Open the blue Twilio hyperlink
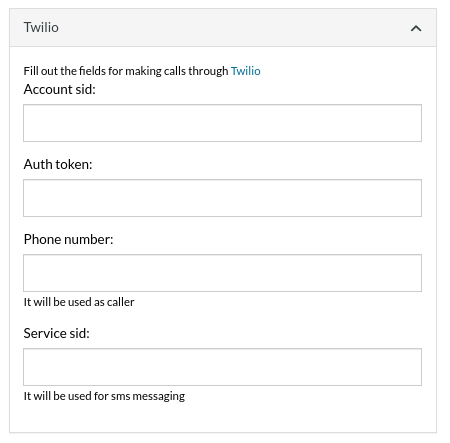This screenshot has width=450, height=443. pyautogui.click(x=246, y=71)
